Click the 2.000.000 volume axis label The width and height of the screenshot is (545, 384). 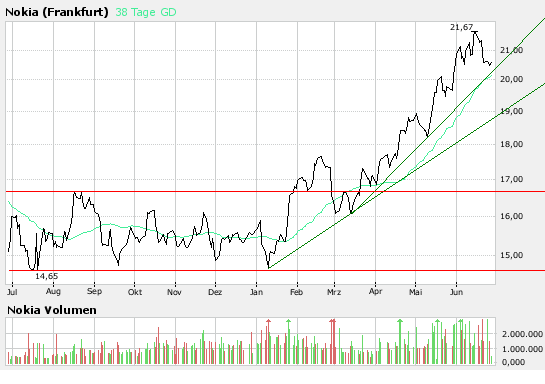pos(522,334)
